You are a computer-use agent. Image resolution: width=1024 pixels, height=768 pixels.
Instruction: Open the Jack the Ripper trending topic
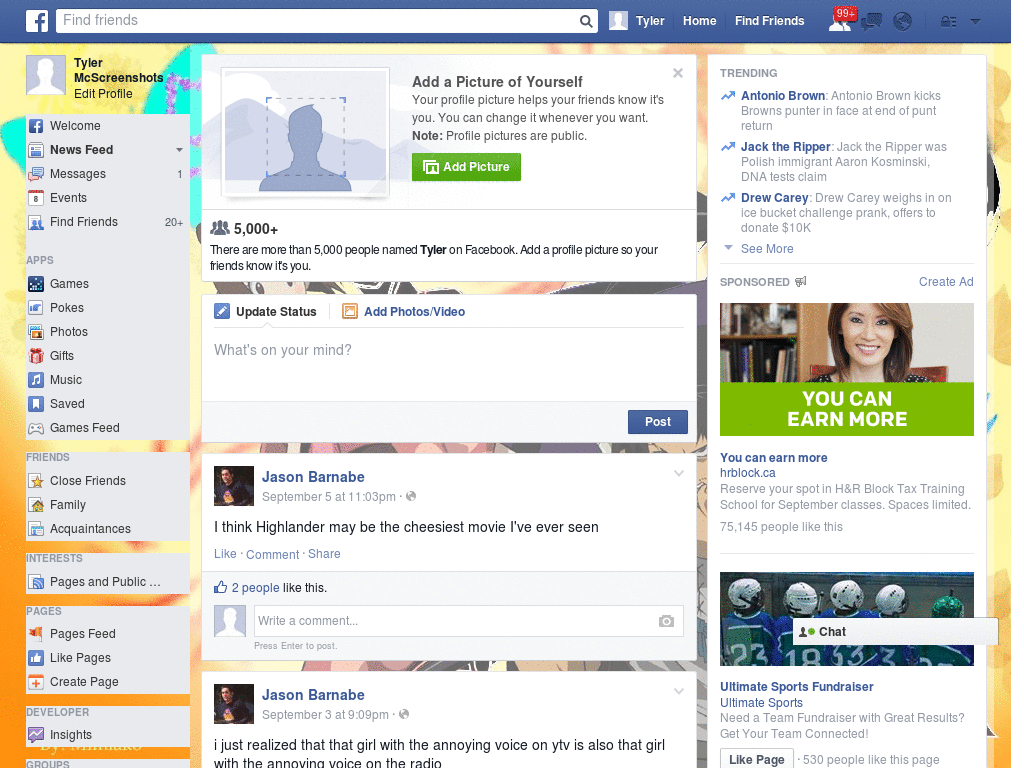coord(785,147)
